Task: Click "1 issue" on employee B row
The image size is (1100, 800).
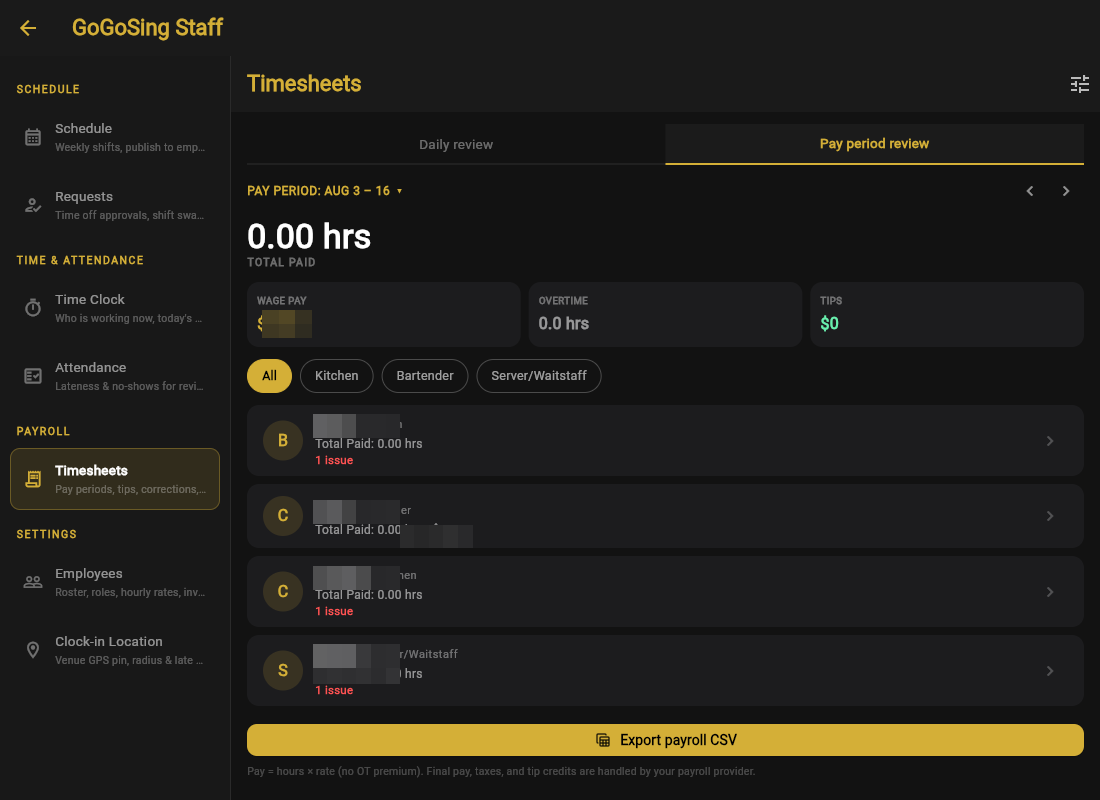Action: pyautogui.click(x=334, y=460)
